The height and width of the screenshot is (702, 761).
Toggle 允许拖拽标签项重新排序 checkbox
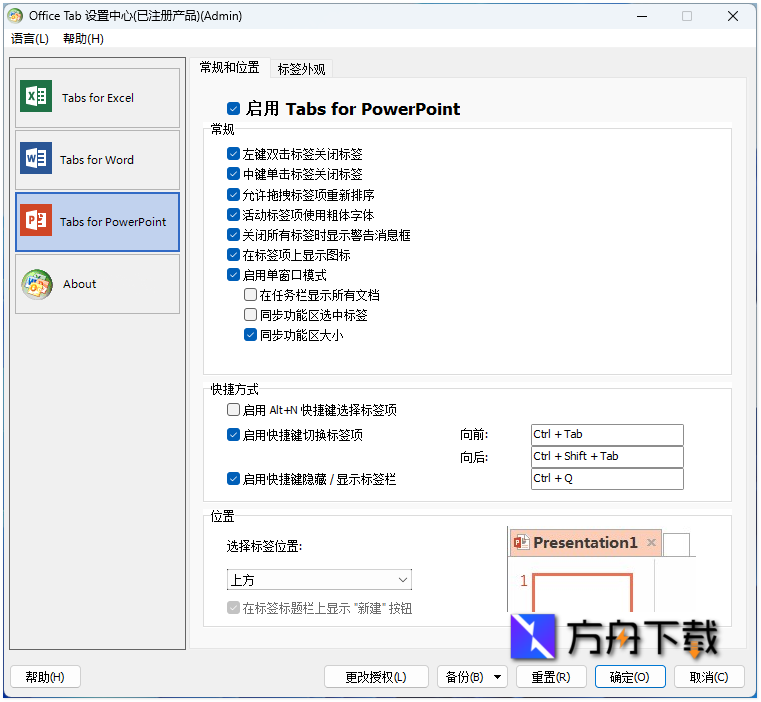(x=233, y=195)
